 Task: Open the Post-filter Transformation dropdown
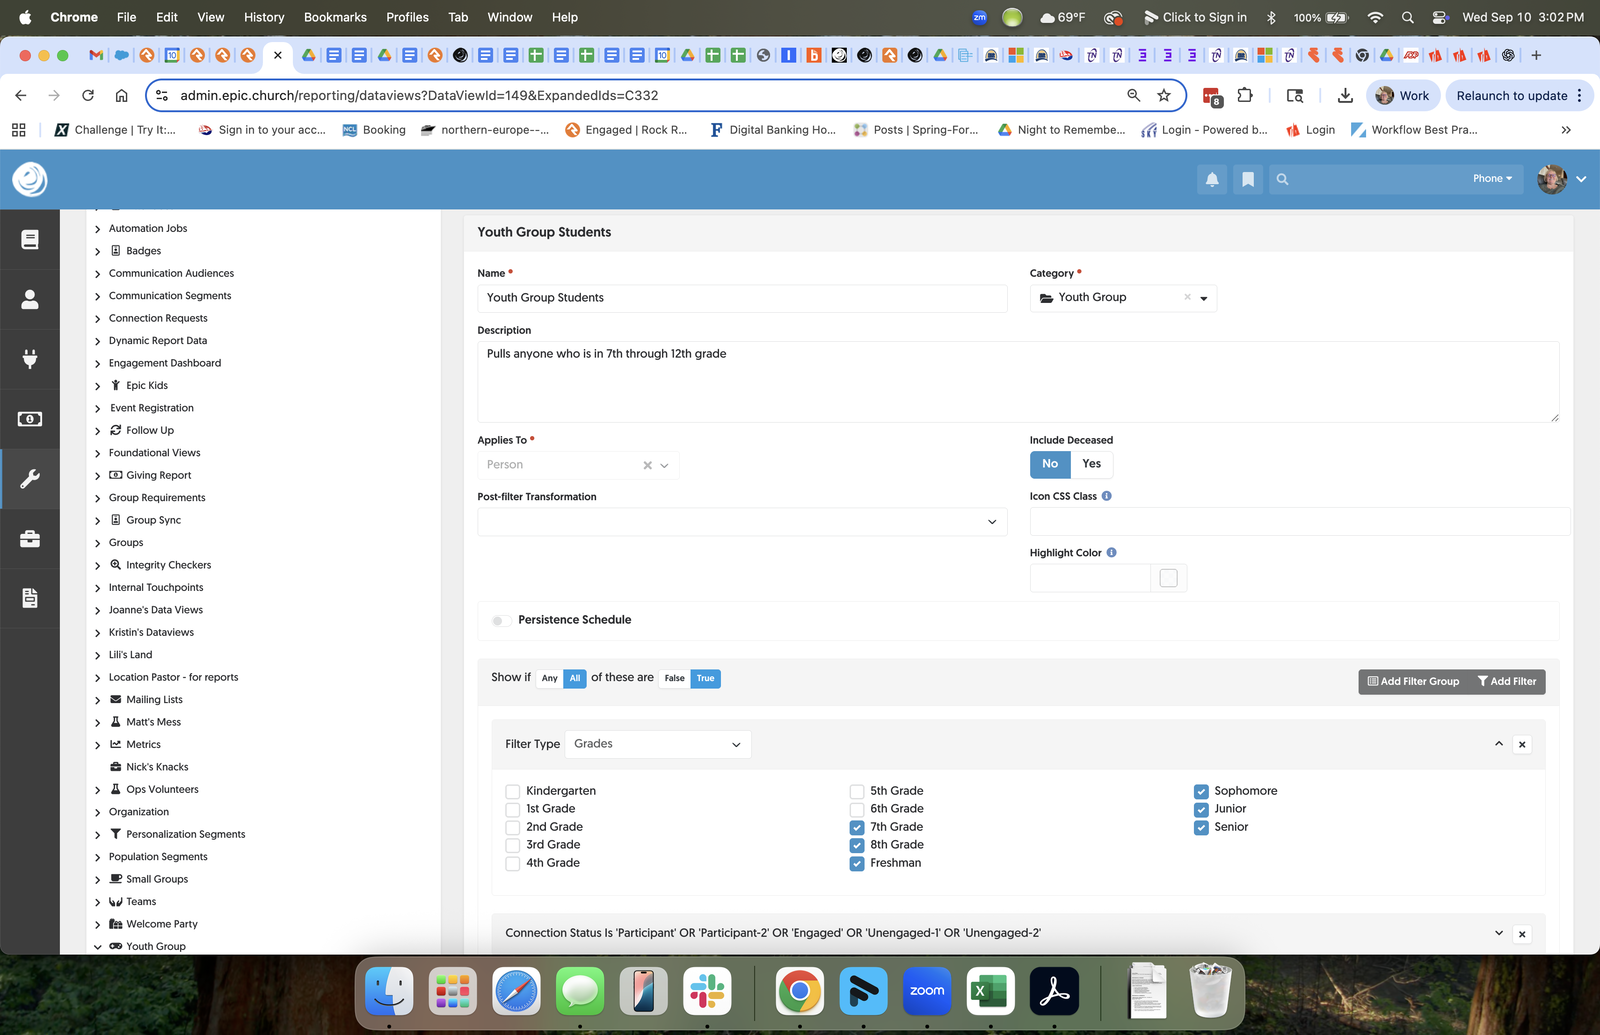(x=741, y=522)
